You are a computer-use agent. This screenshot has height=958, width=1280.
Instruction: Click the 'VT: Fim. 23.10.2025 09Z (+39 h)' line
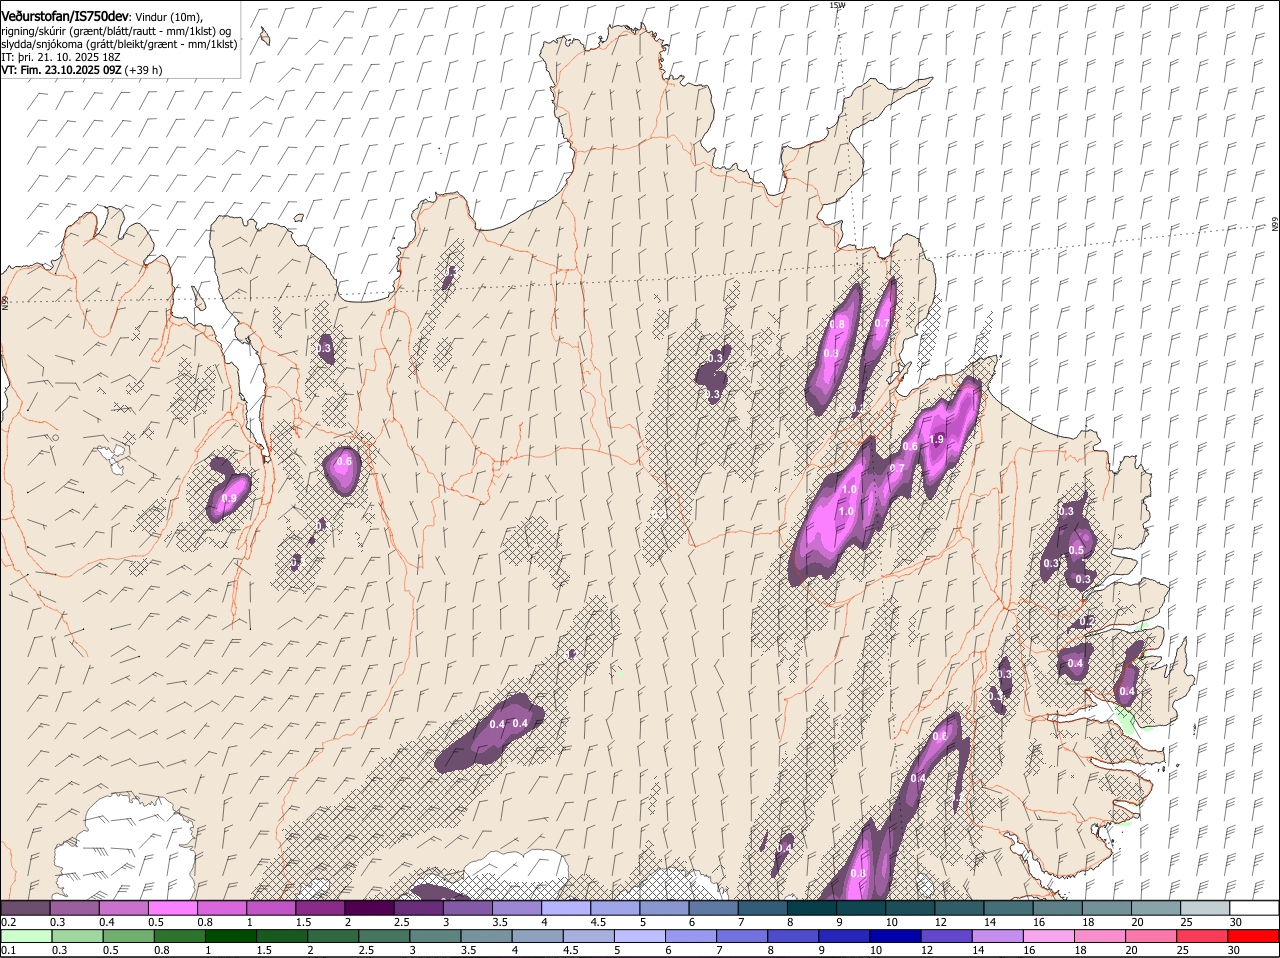tap(82, 70)
